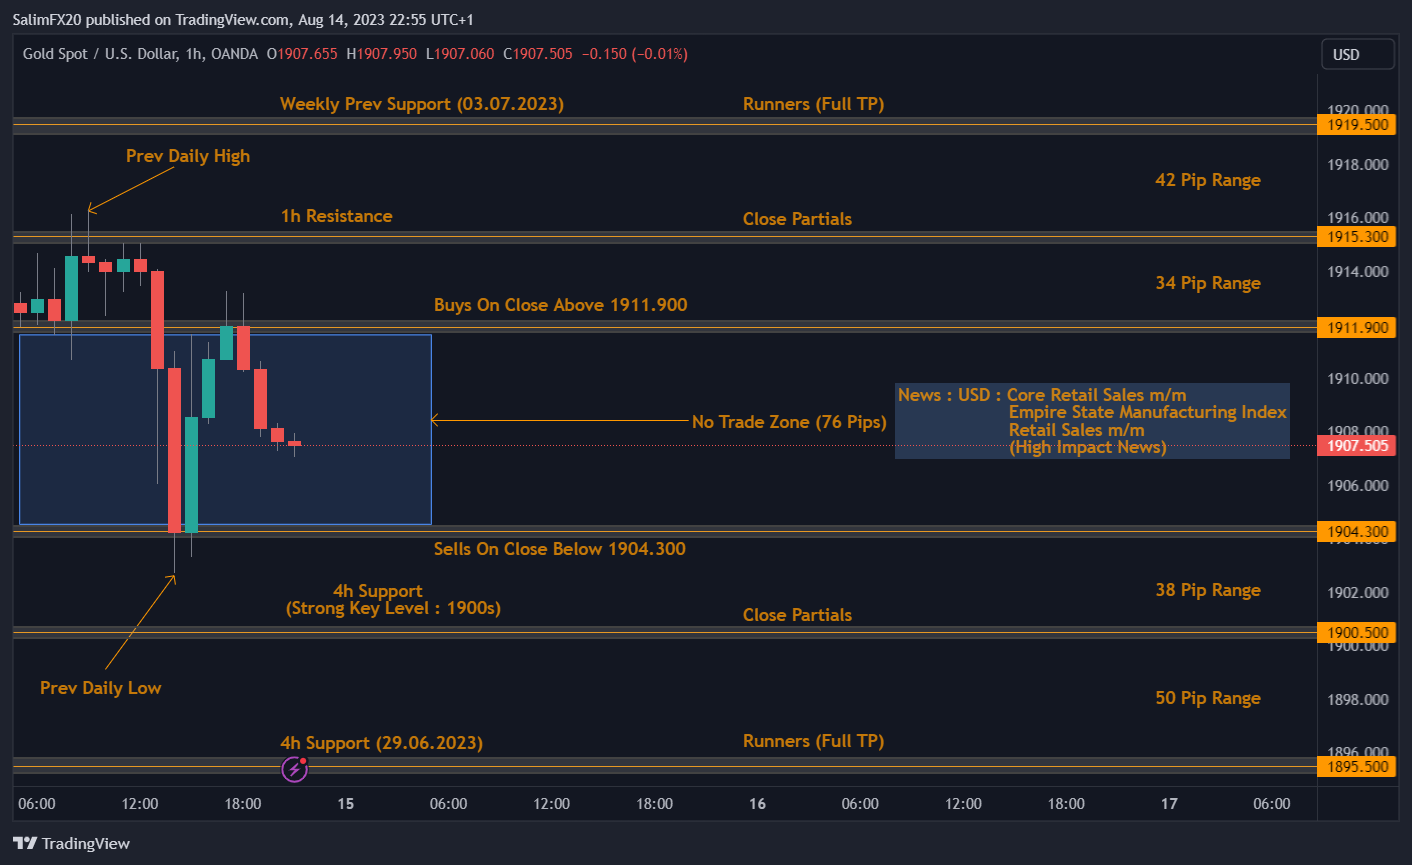Click the TradingView logo in the bottom corner

70,843
